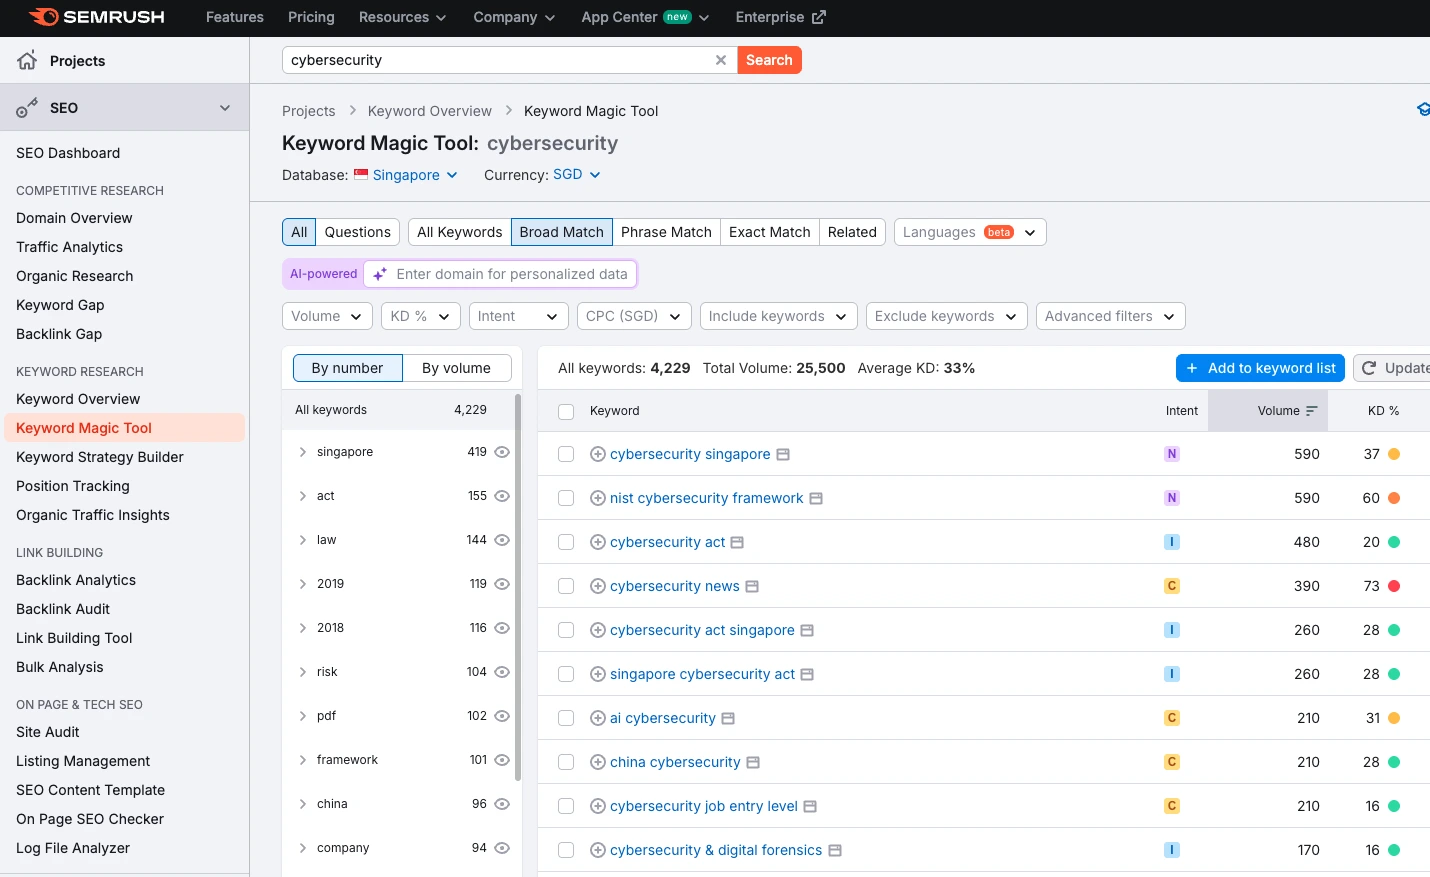Toggle eye icon for risk group

coord(502,672)
